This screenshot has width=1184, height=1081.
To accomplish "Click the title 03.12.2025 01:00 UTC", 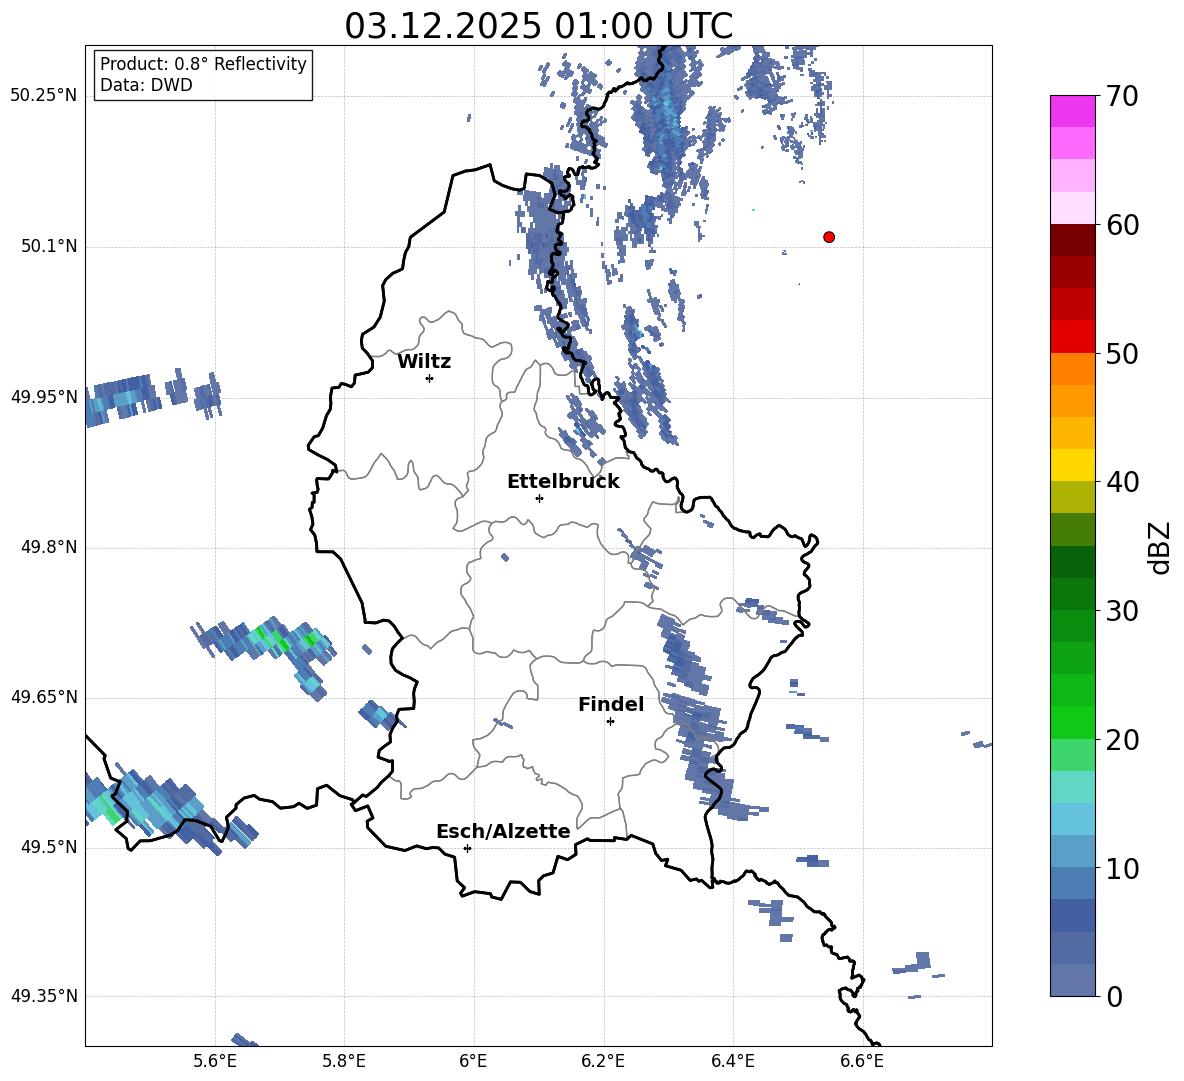I will [x=538, y=26].
